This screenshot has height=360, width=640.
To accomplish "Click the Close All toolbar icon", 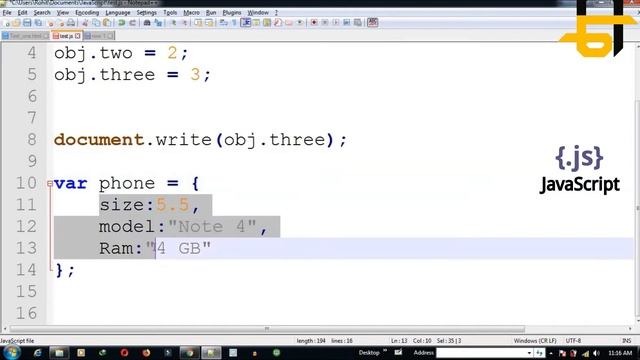I will pos(61,23).
